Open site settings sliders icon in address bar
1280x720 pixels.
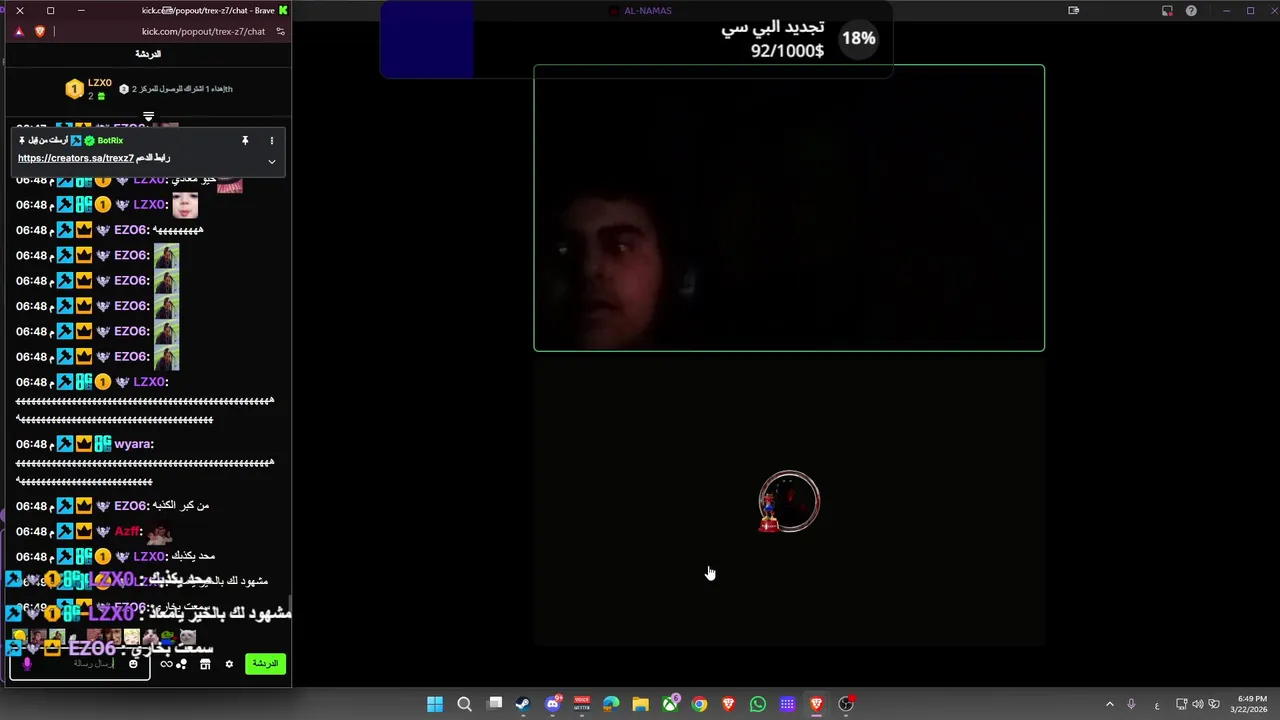coord(281,31)
